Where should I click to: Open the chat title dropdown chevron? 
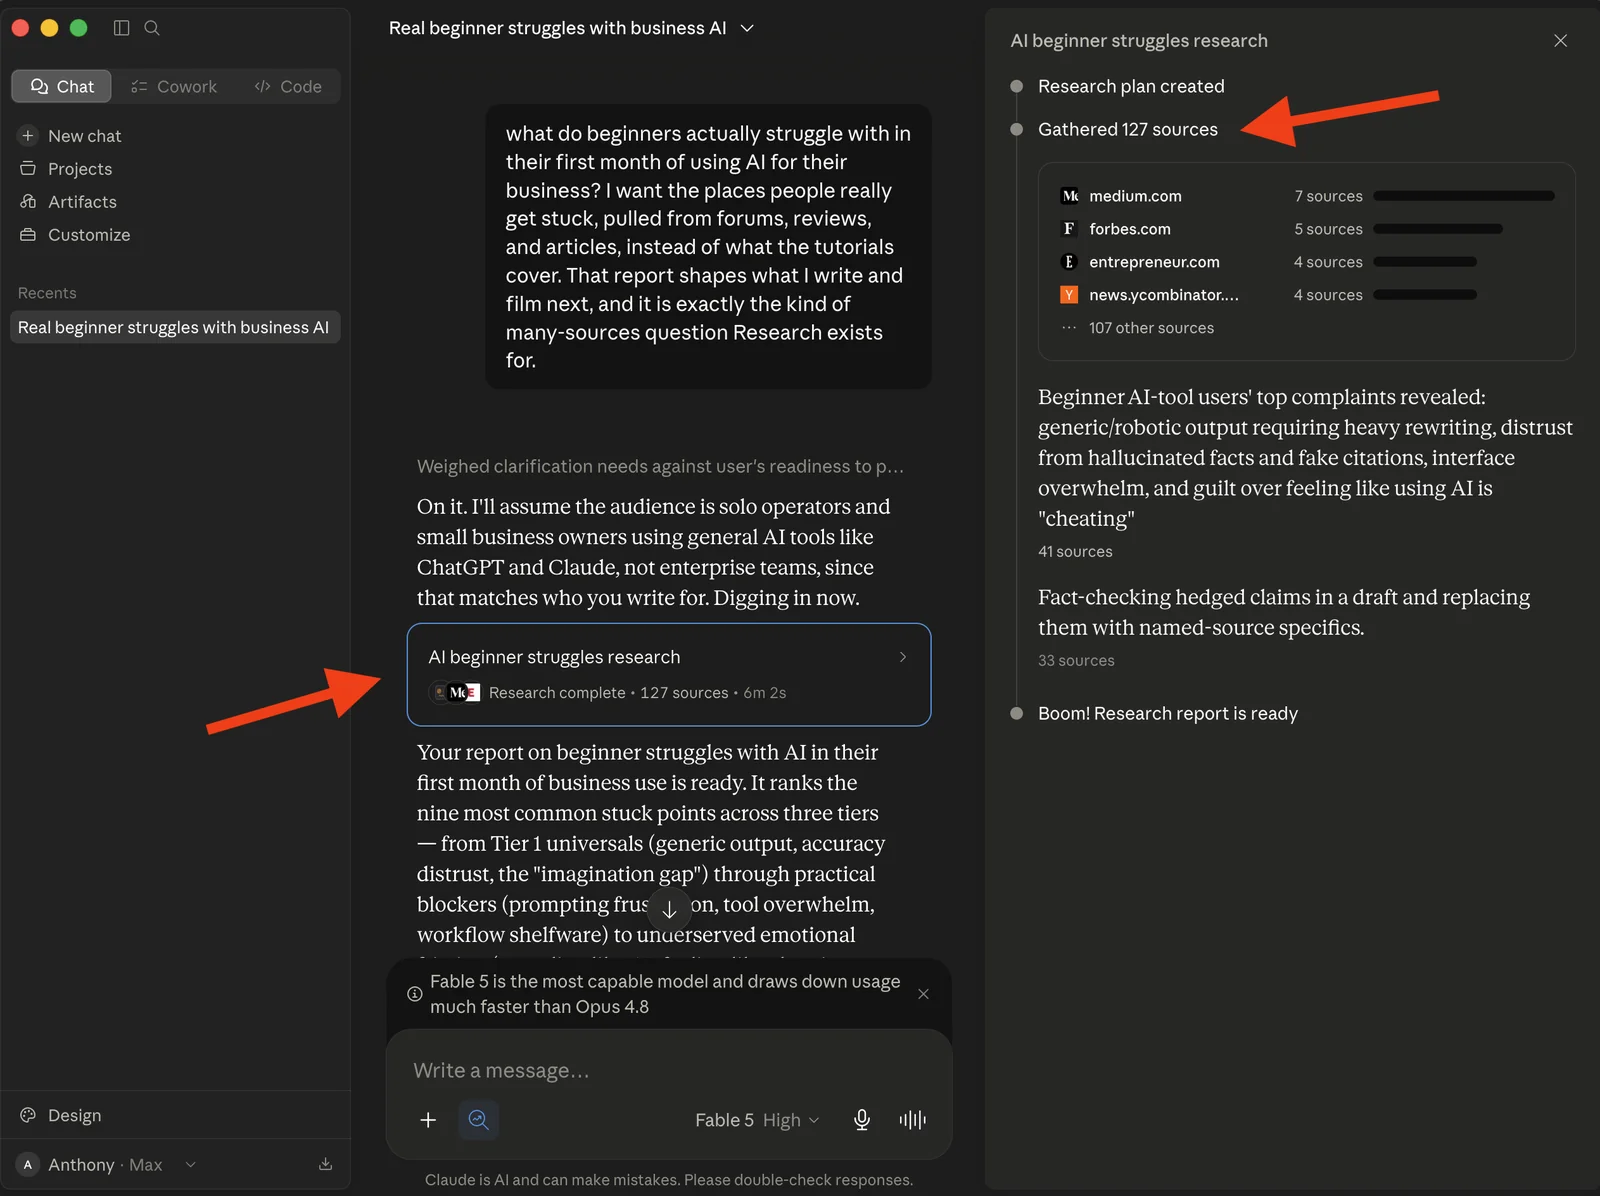click(747, 28)
